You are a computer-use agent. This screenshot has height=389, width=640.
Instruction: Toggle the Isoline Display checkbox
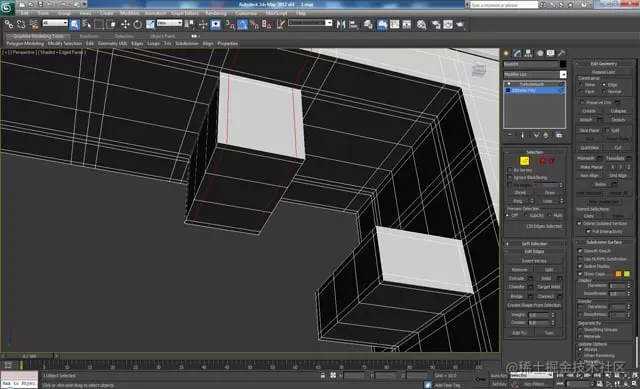[580, 266]
